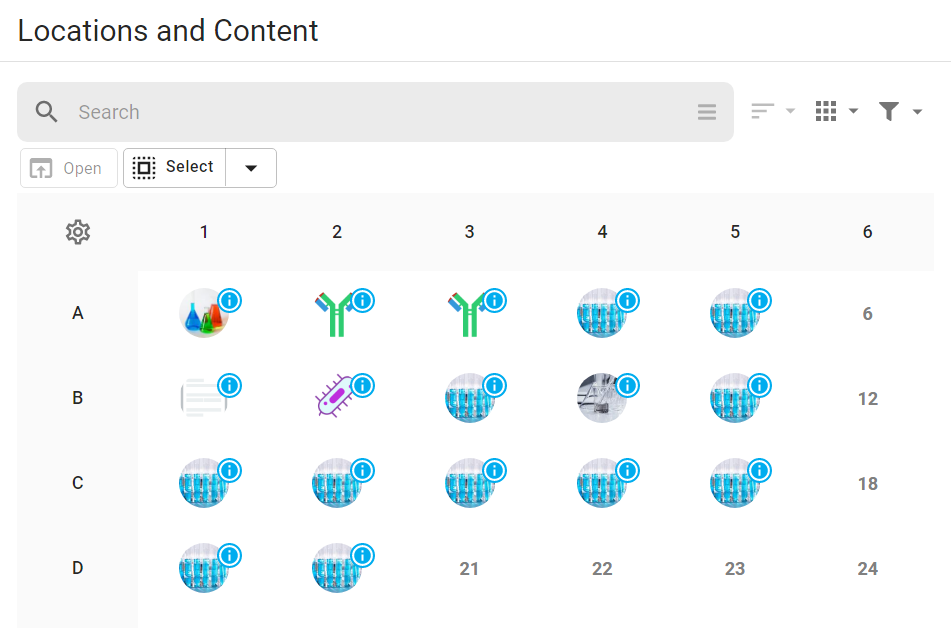Focus the Search input field
951x628 pixels.
pyautogui.click(x=382, y=112)
